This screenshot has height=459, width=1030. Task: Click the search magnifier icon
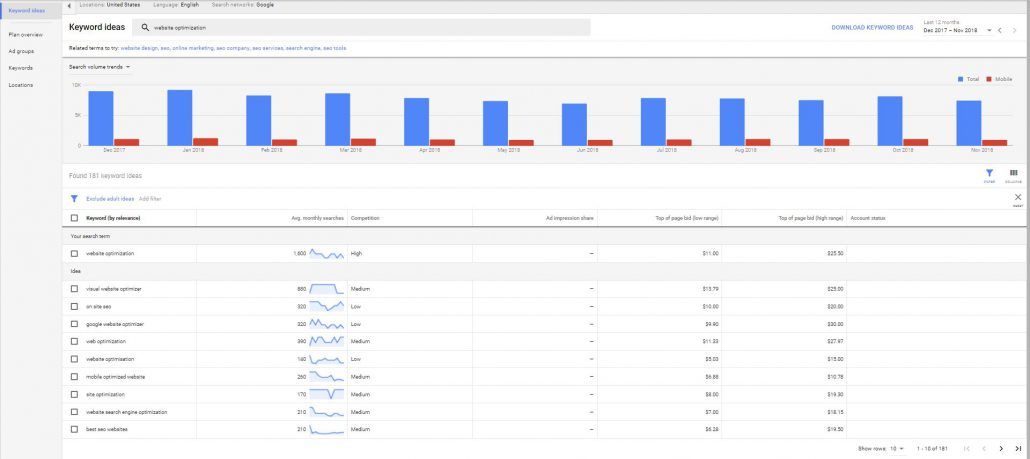[x=146, y=28]
